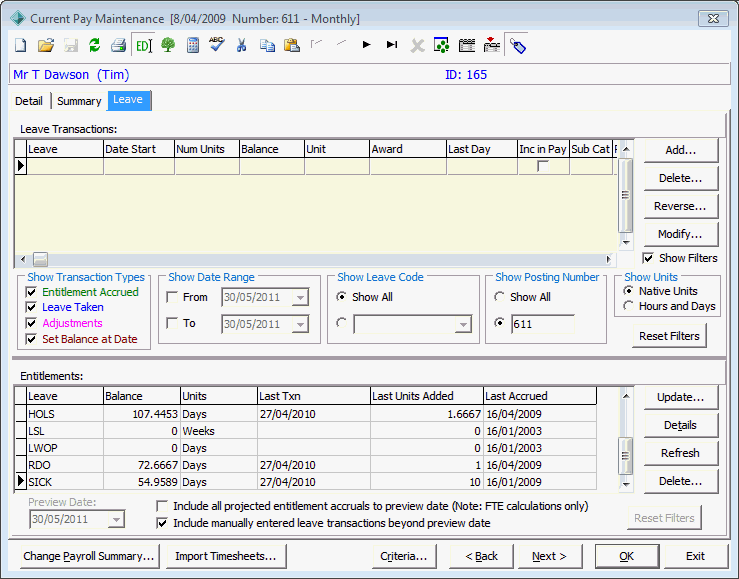
Task: Click the Copy pages icon
Action: 267,46
